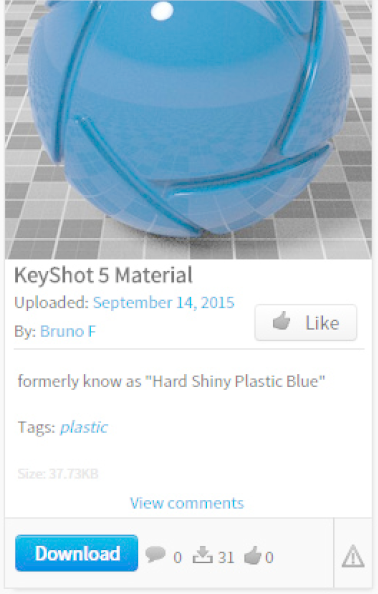Click the faded Size 37.73KB text
This screenshot has width=378, height=594.
(58, 474)
